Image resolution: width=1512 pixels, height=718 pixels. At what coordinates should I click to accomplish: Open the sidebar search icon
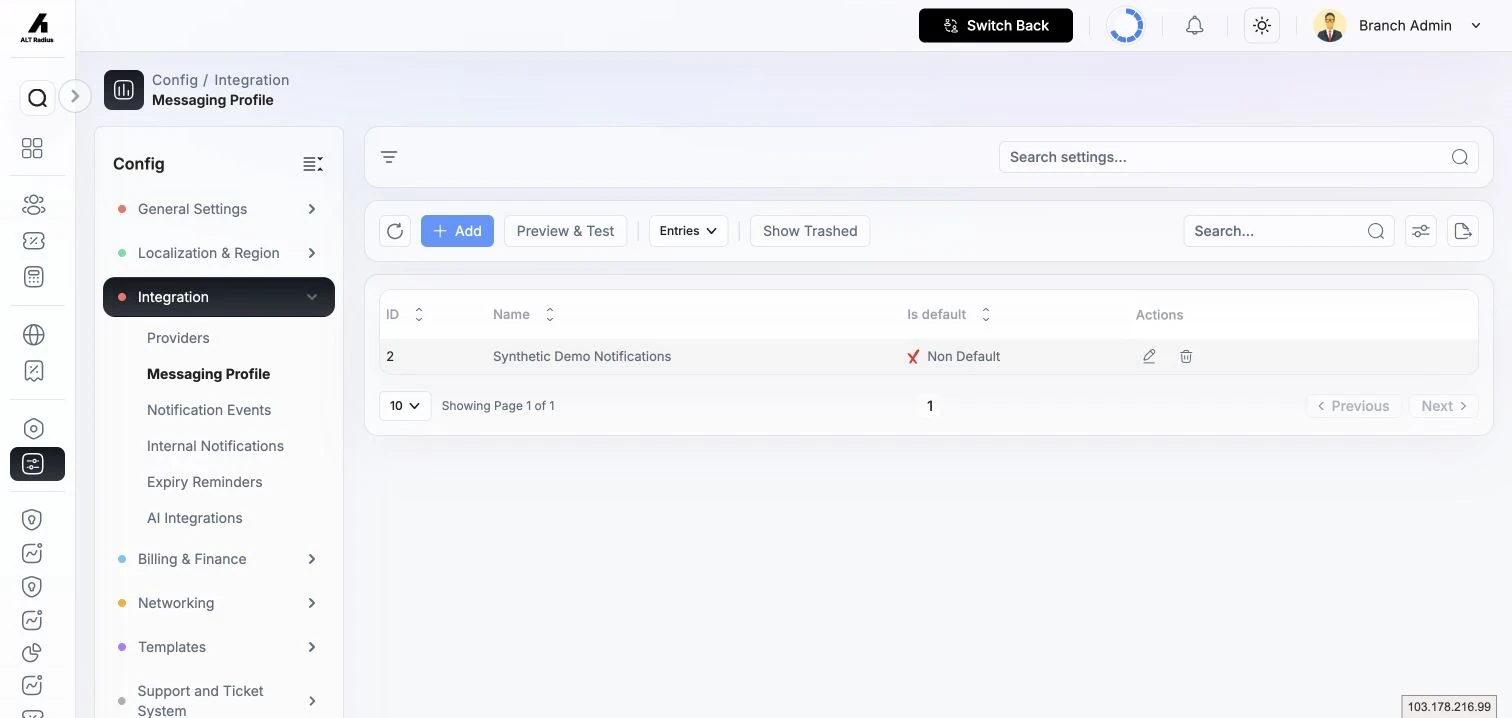[x=37, y=98]
